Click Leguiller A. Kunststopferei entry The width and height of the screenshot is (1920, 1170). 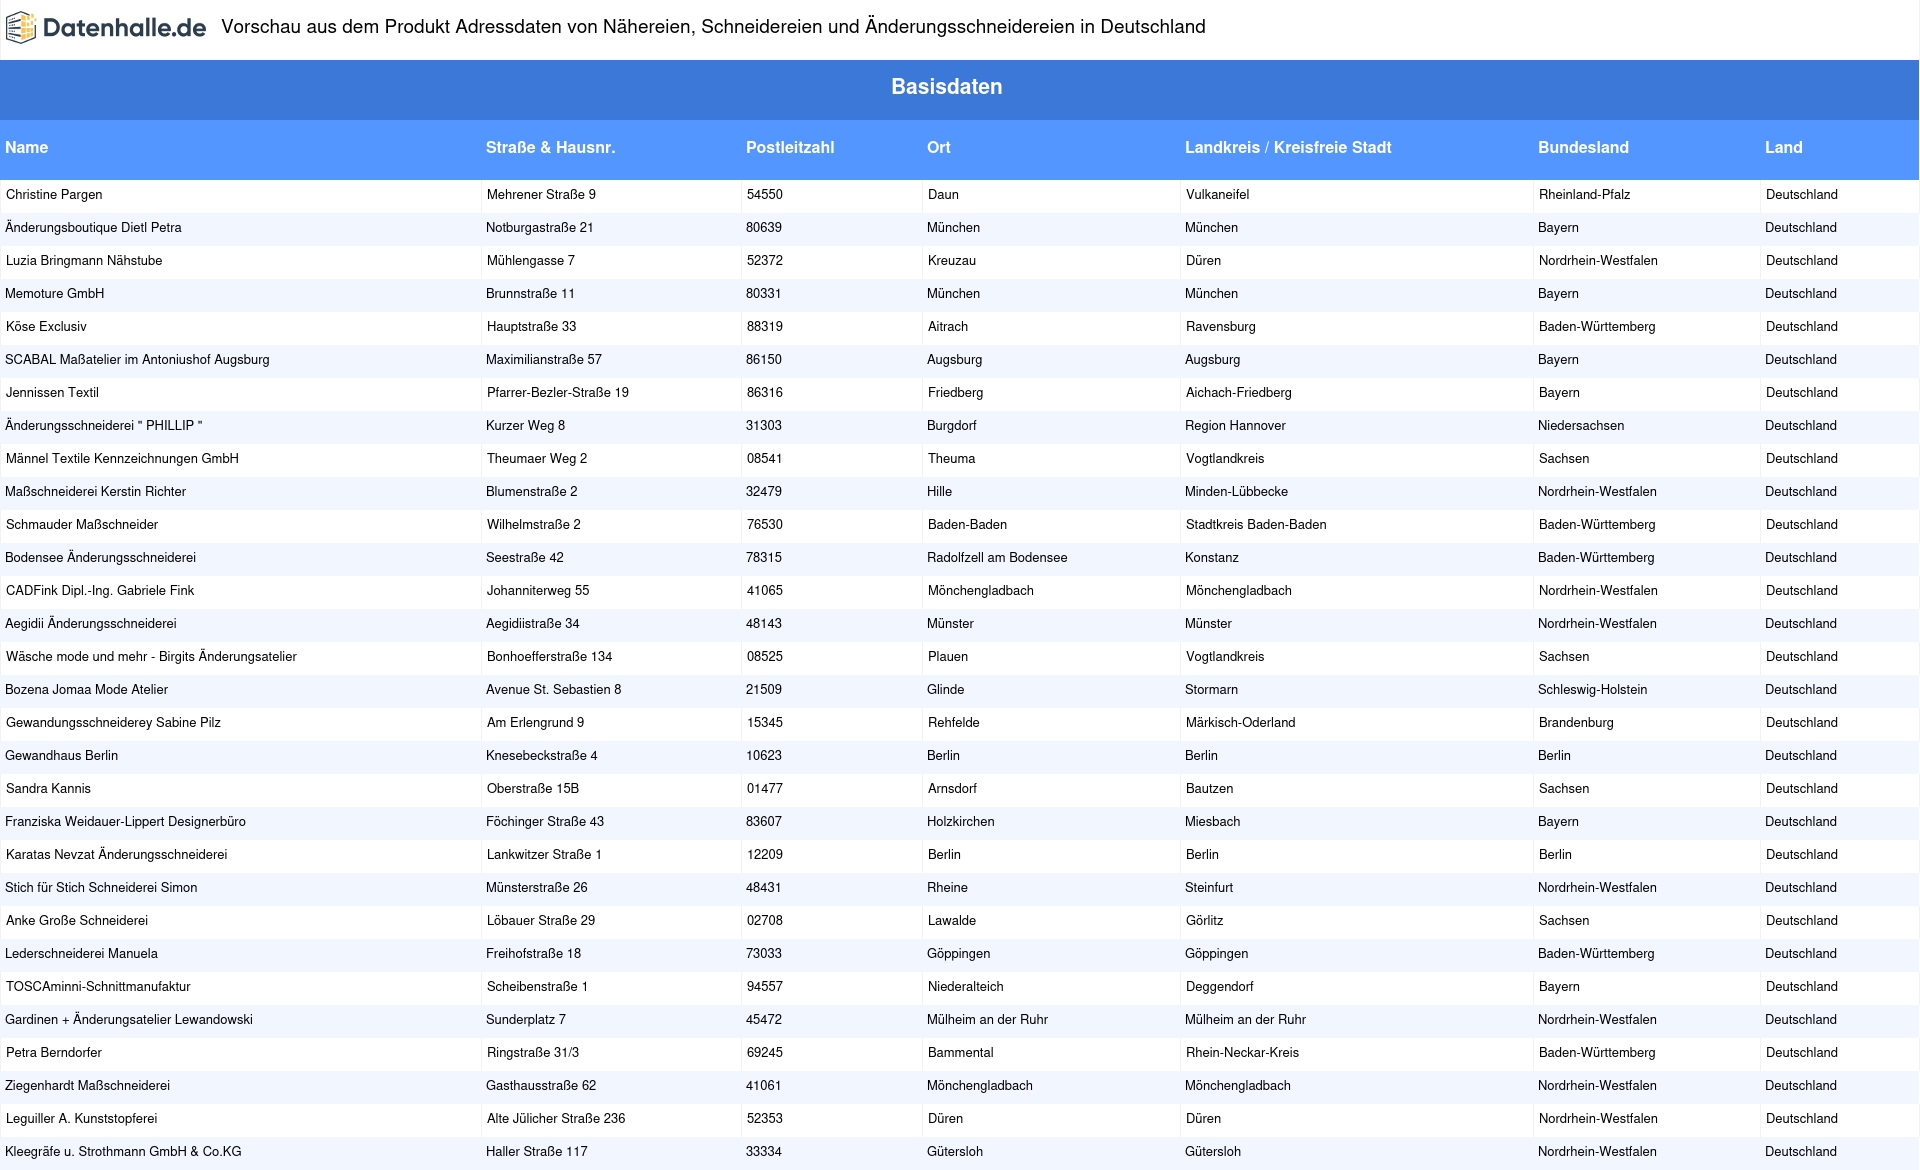82,1119
